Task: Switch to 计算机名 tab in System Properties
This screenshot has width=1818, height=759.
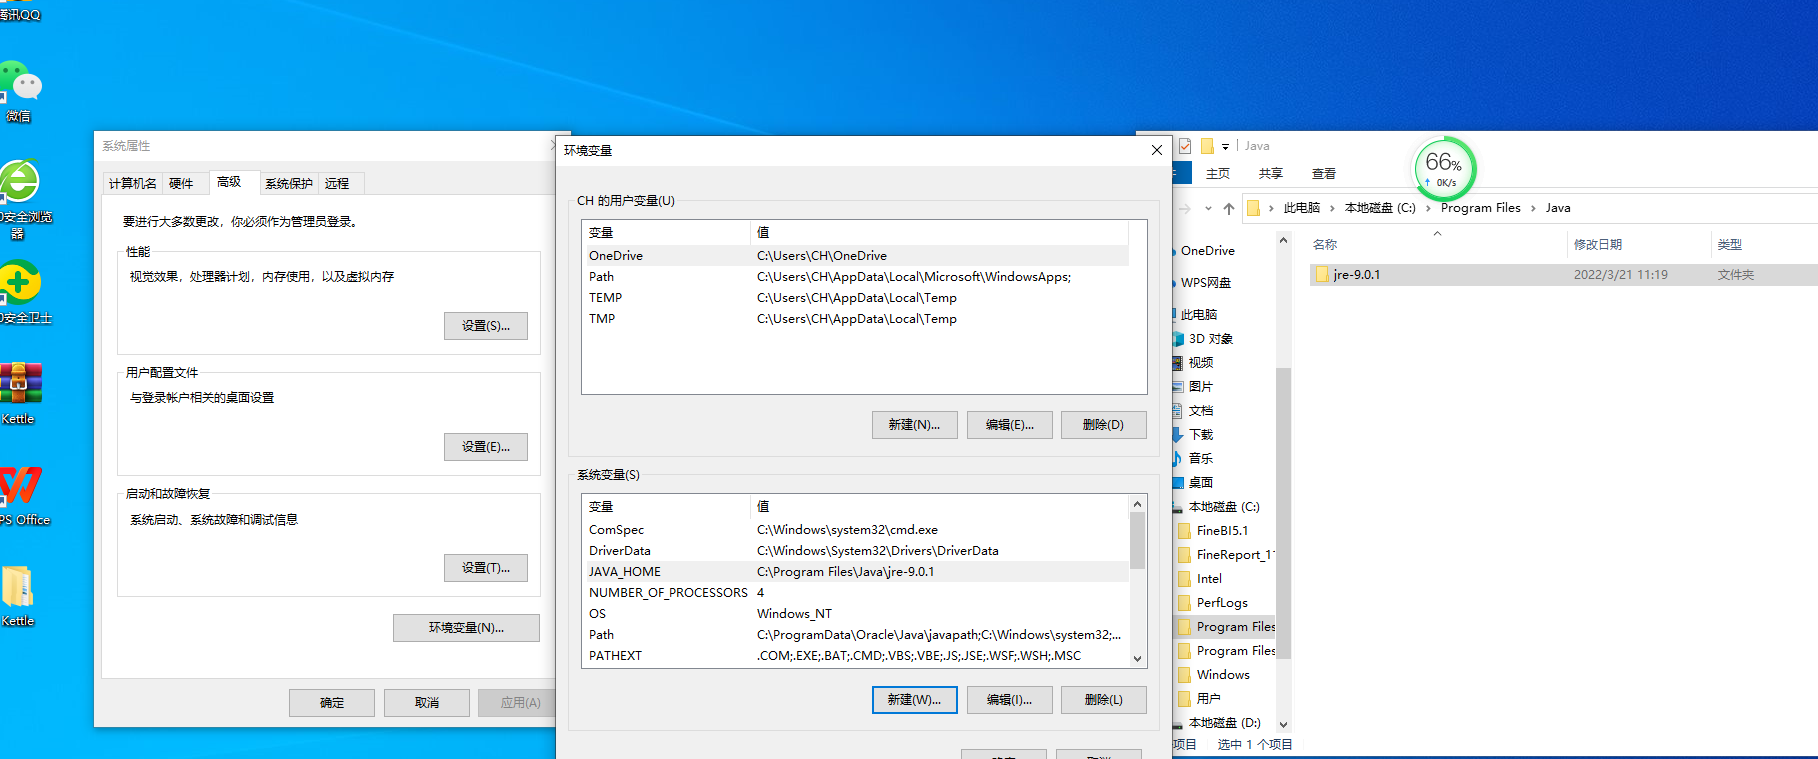Action: click(132, 184)
